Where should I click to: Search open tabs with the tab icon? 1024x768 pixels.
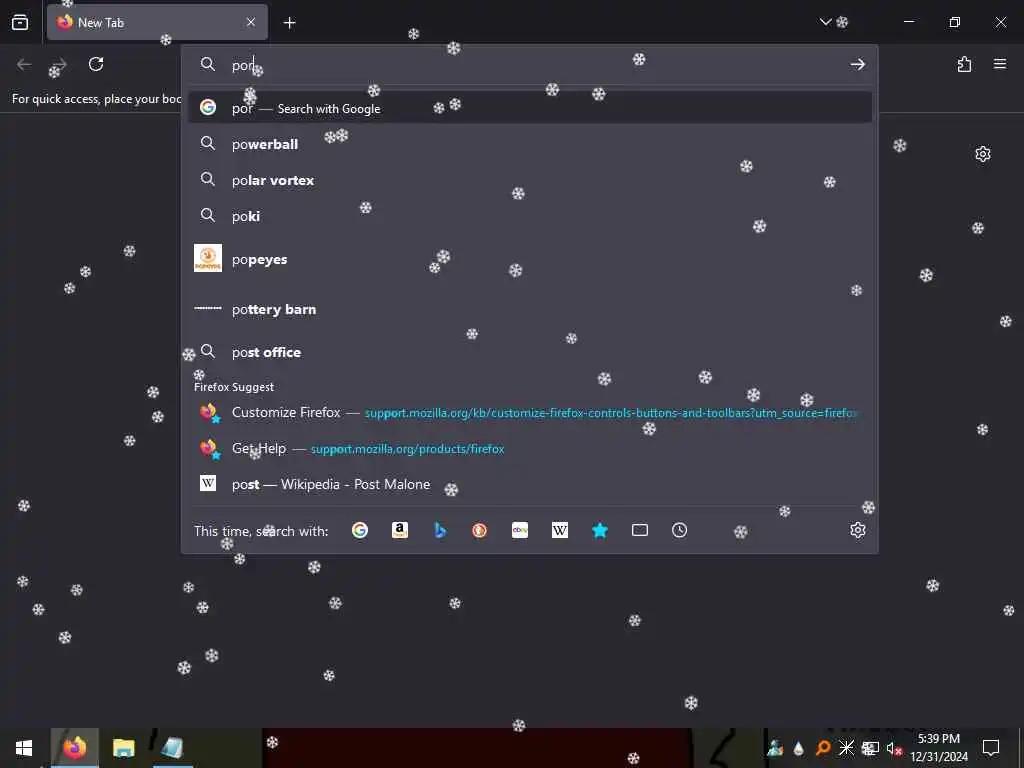point(640,530)
